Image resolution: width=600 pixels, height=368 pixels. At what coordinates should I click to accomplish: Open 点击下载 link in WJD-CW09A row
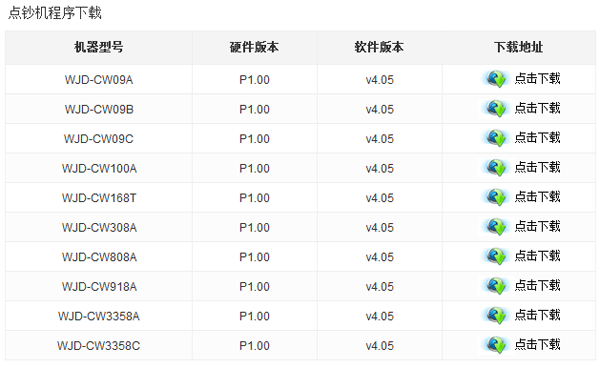tap(537, 78)
